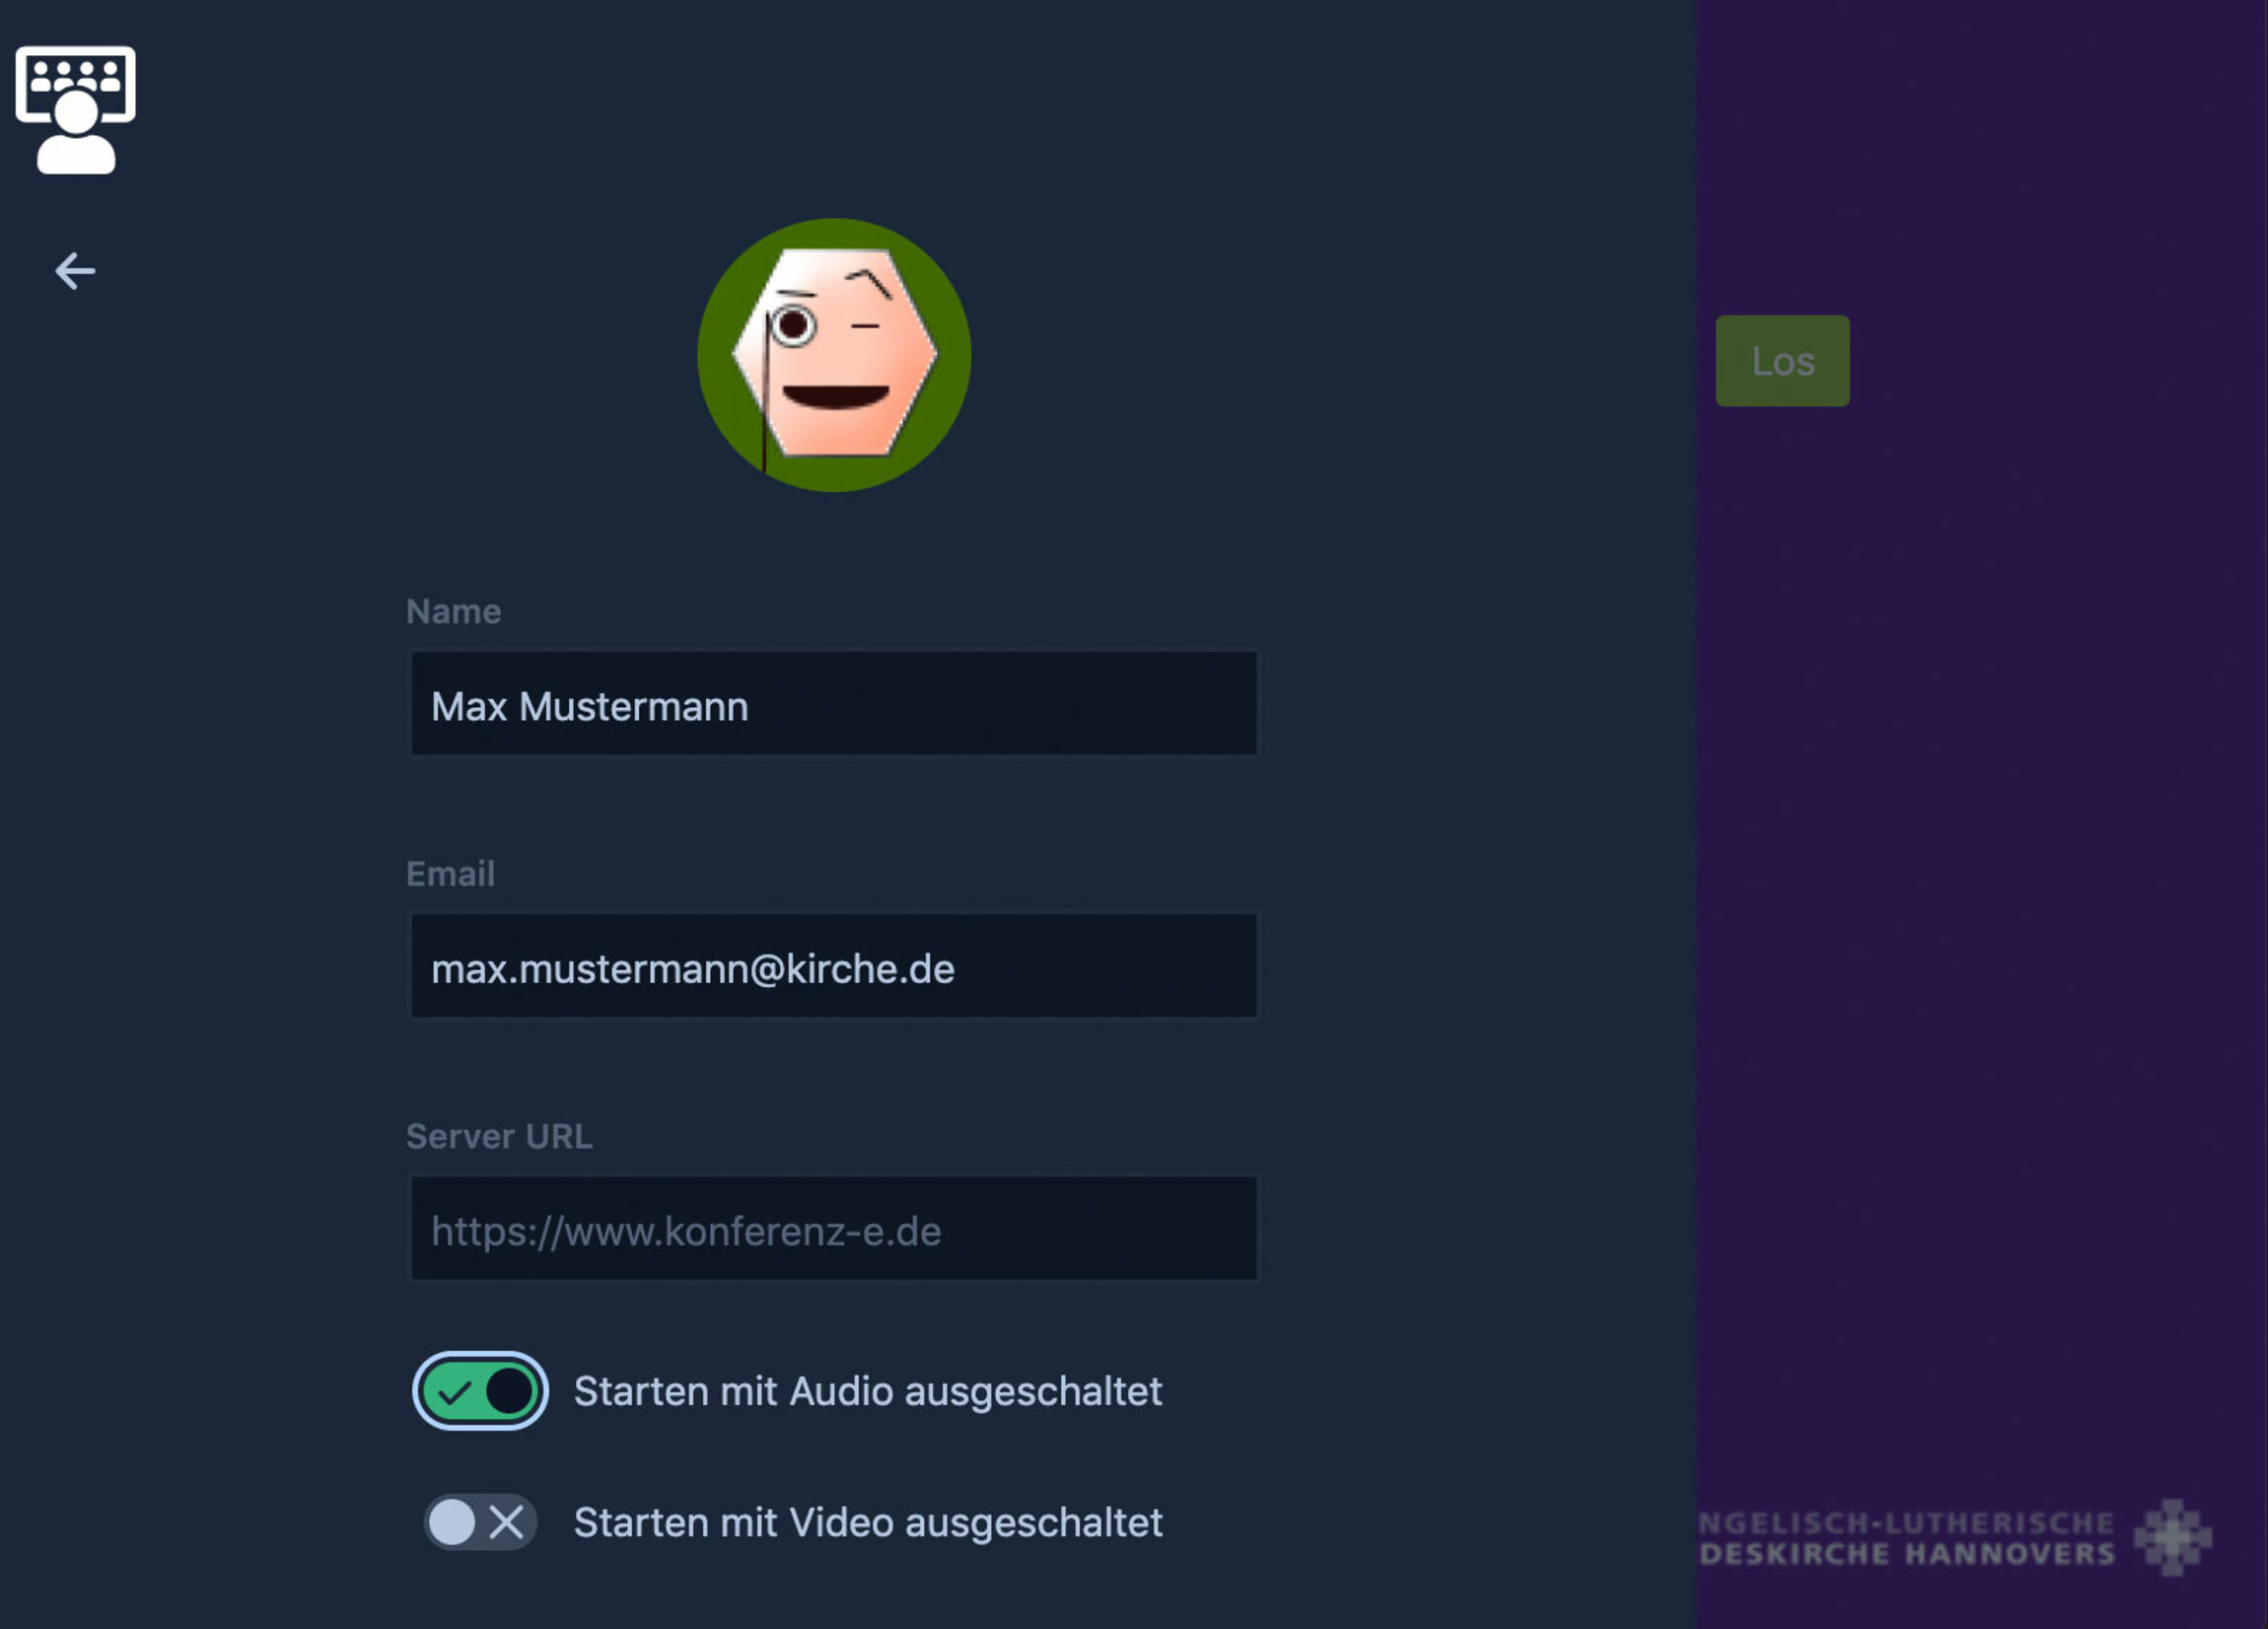This screenshot has height=1629, width=2268.
Task: Click the Server URL label
Action: (x=499, y=1136)
